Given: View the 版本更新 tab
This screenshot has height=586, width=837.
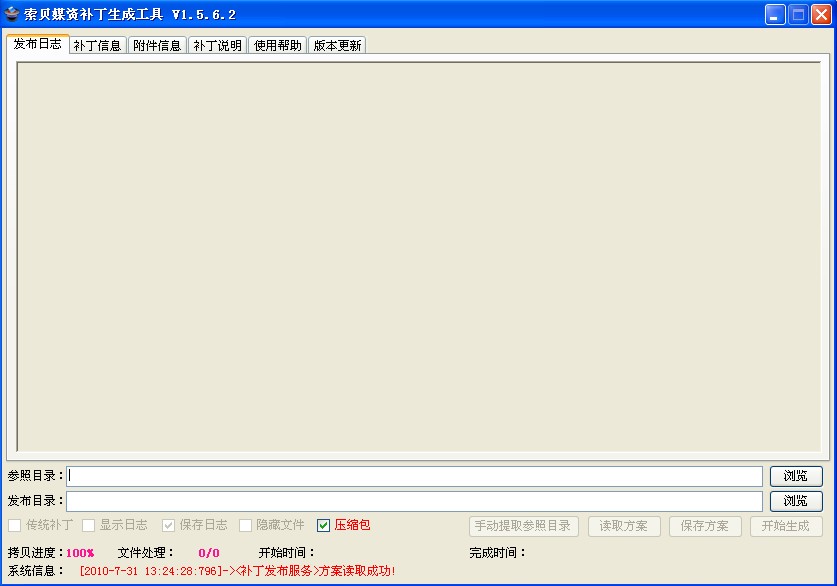Looking at the screenshot, I should (337, 45).
